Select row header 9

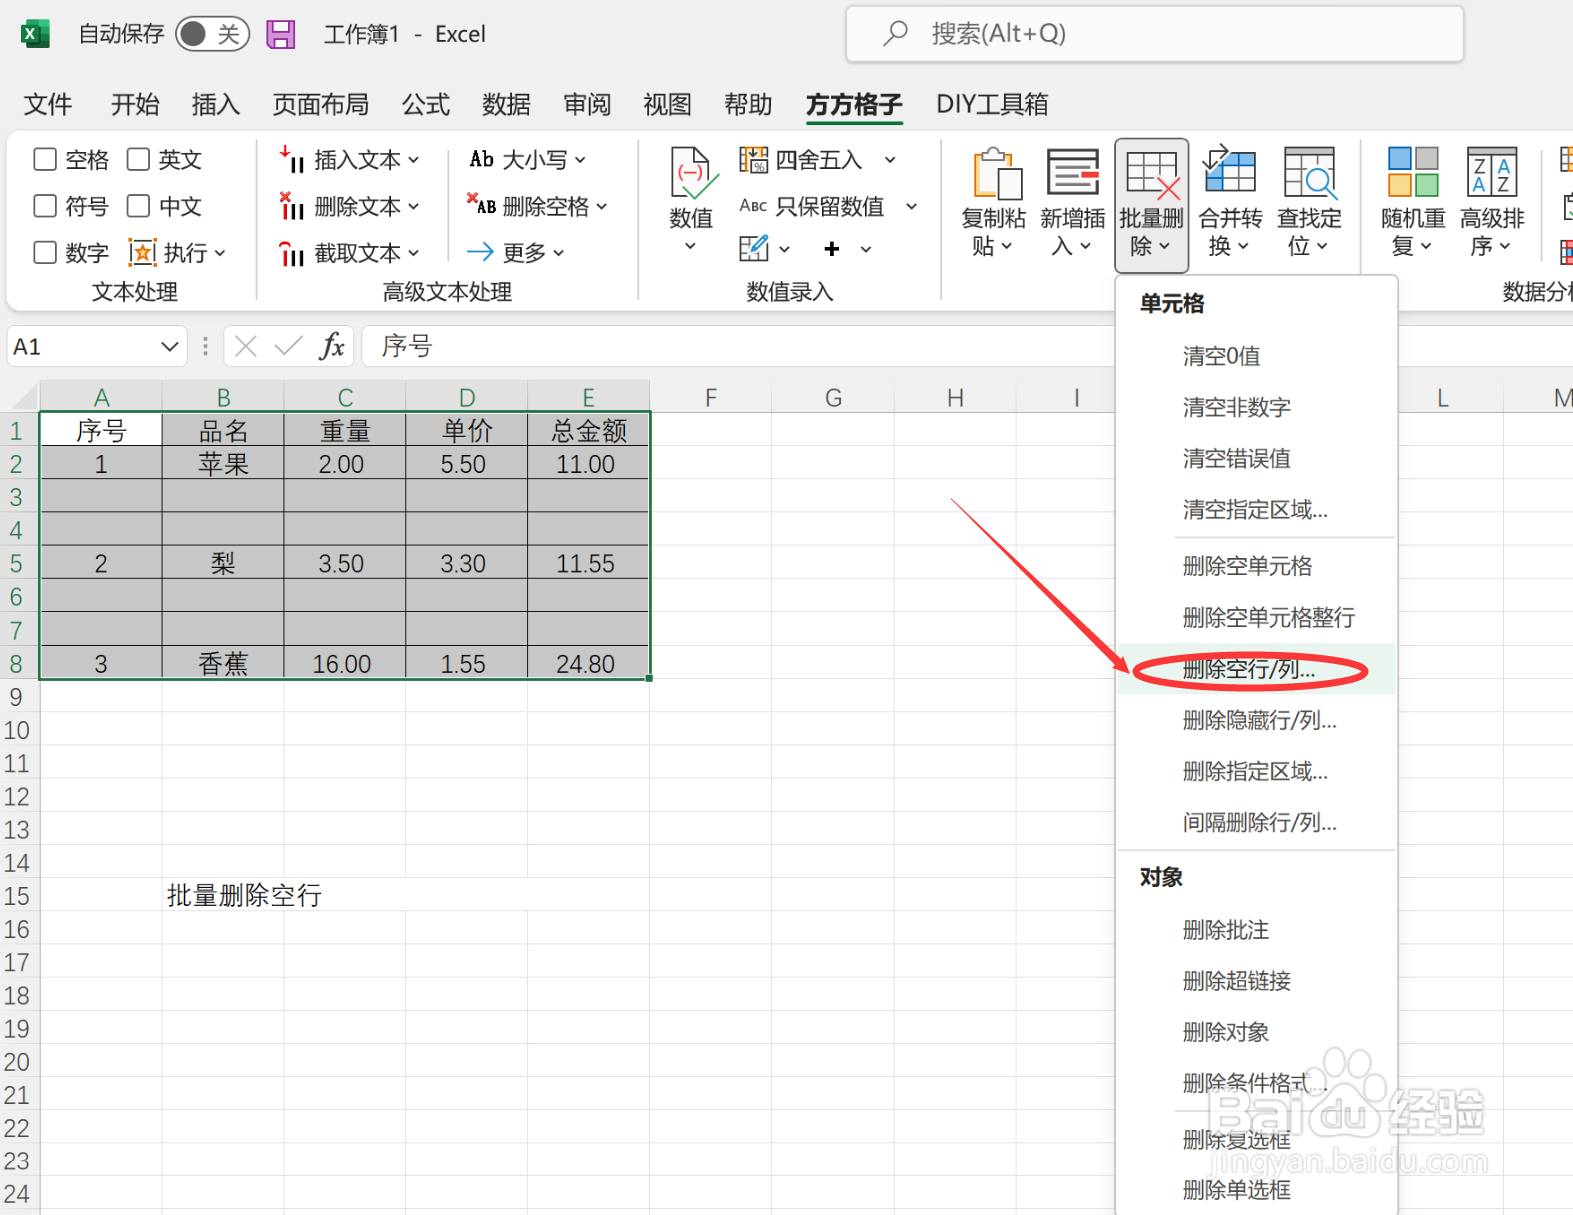(17, 697)
